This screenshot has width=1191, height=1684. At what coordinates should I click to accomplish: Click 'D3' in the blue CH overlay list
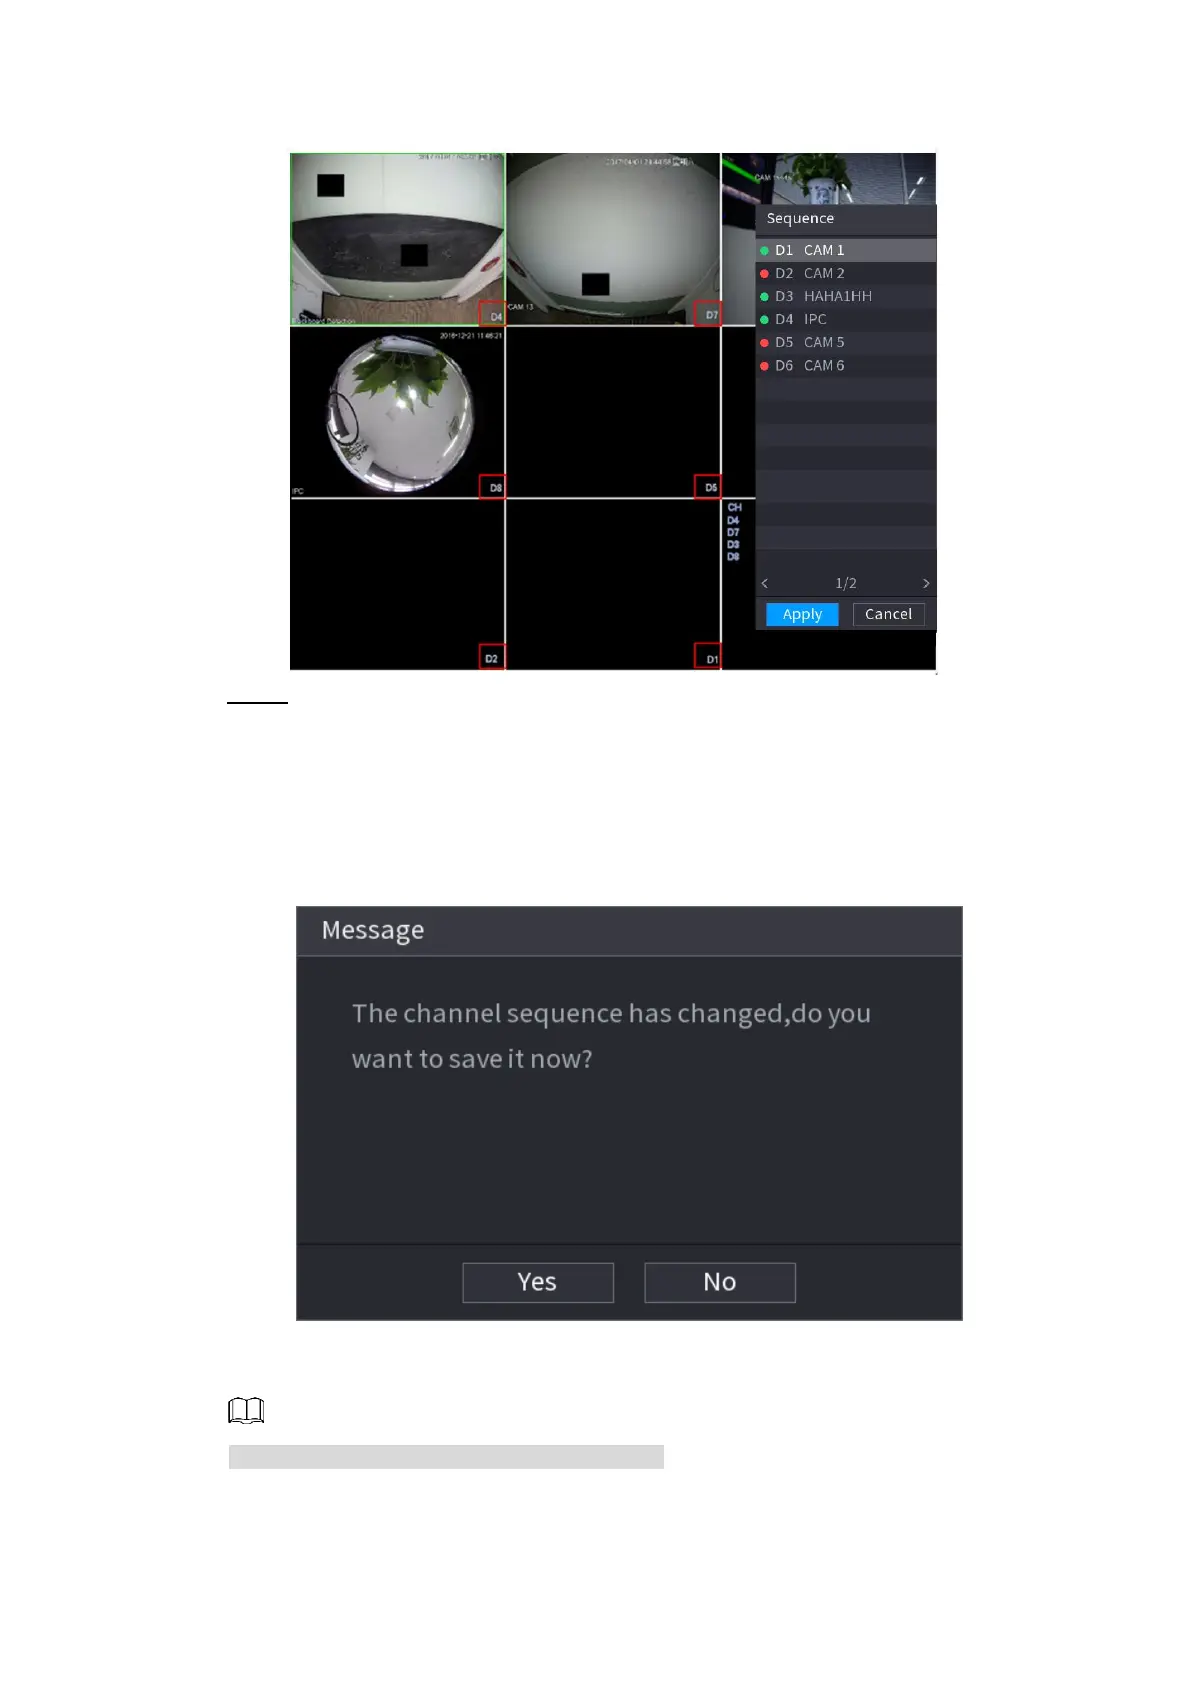[733, 544]
